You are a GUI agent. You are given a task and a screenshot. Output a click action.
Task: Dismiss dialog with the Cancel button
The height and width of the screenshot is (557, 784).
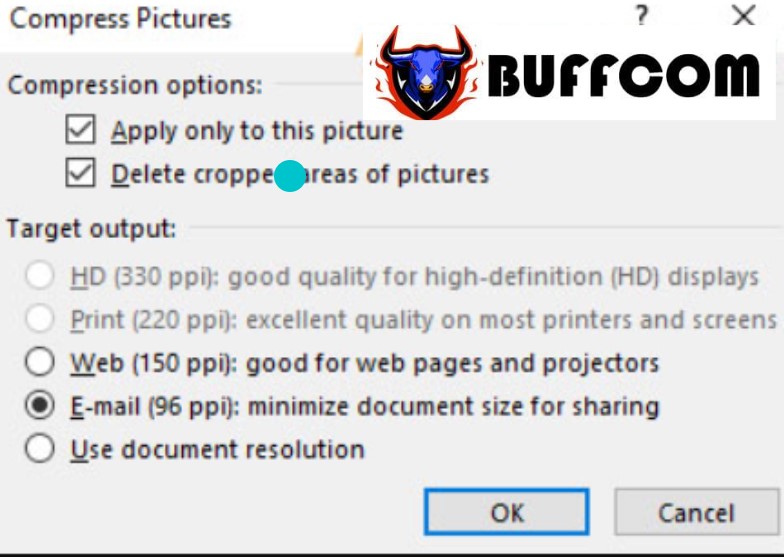point(696,512)
